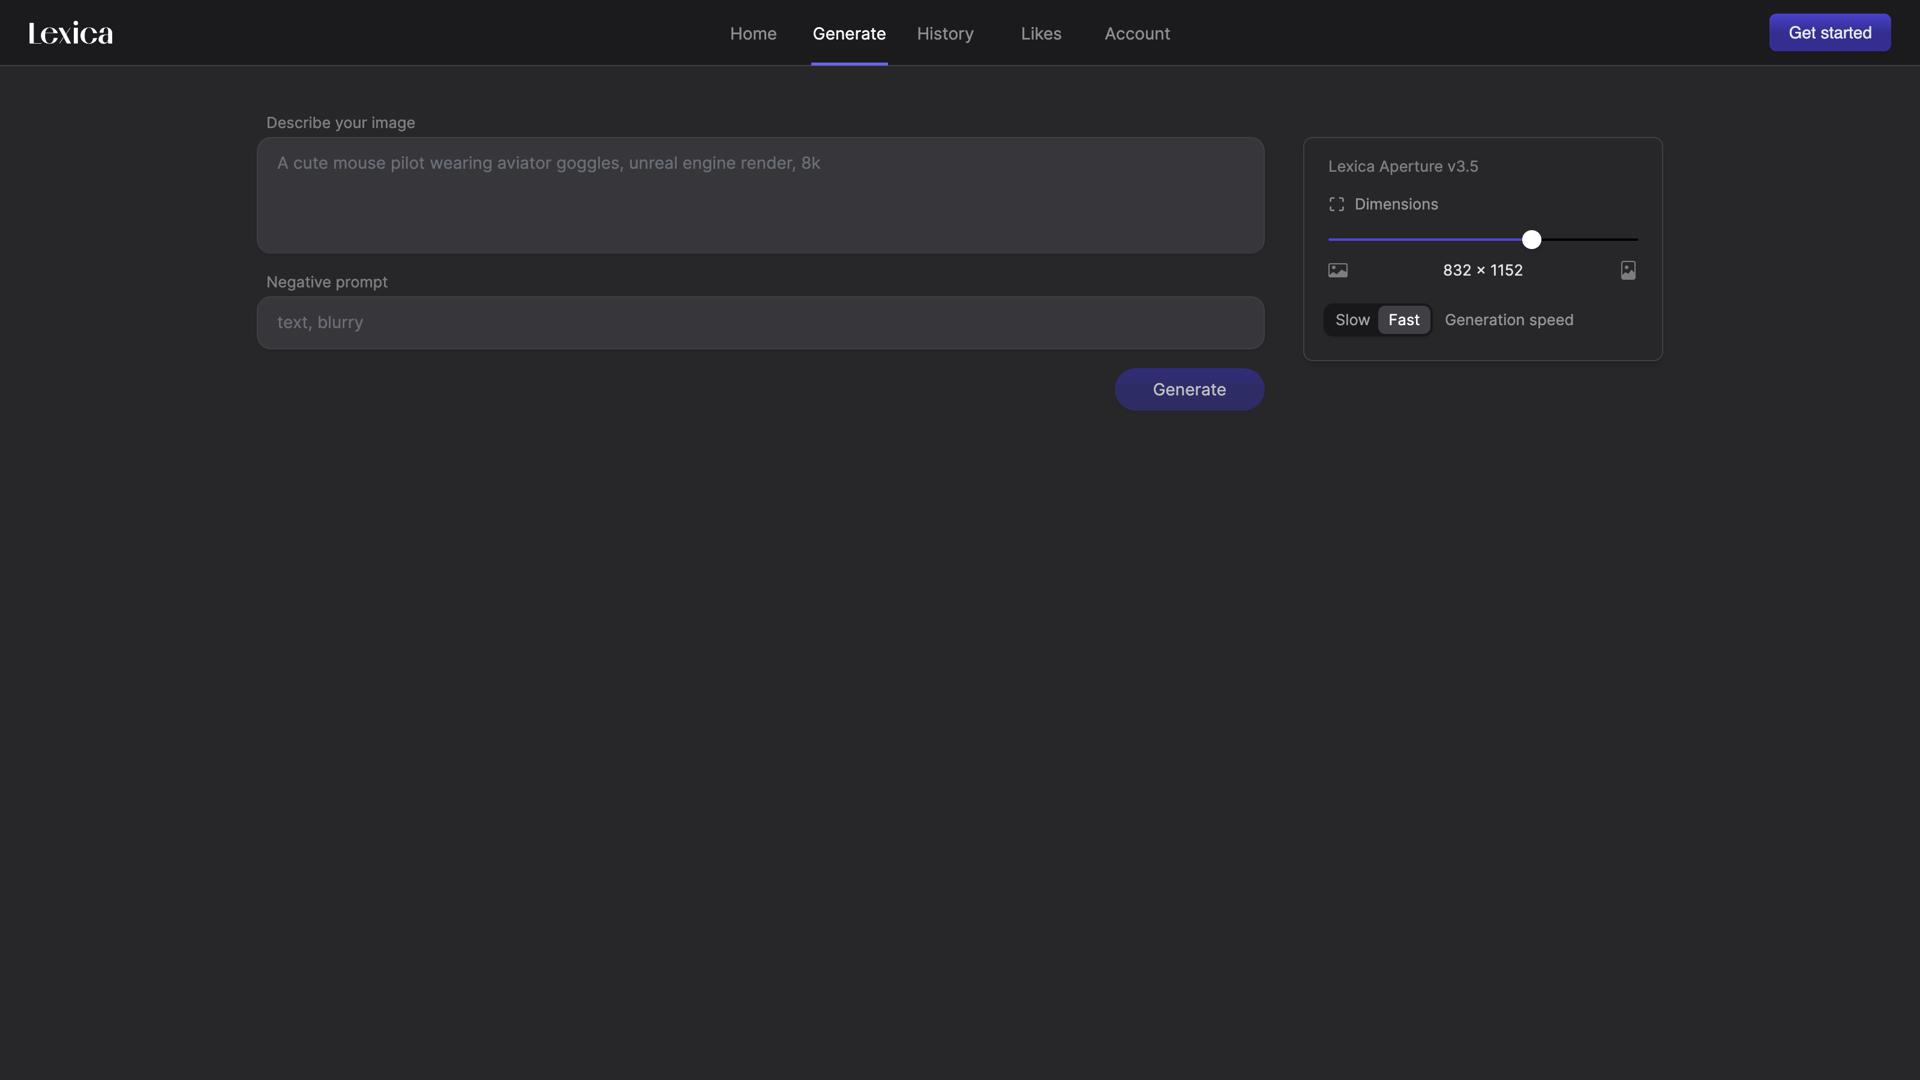Select the Fast generation speed option
The height and width of the screenshot is (1080, 1920).
(1403, 320)
